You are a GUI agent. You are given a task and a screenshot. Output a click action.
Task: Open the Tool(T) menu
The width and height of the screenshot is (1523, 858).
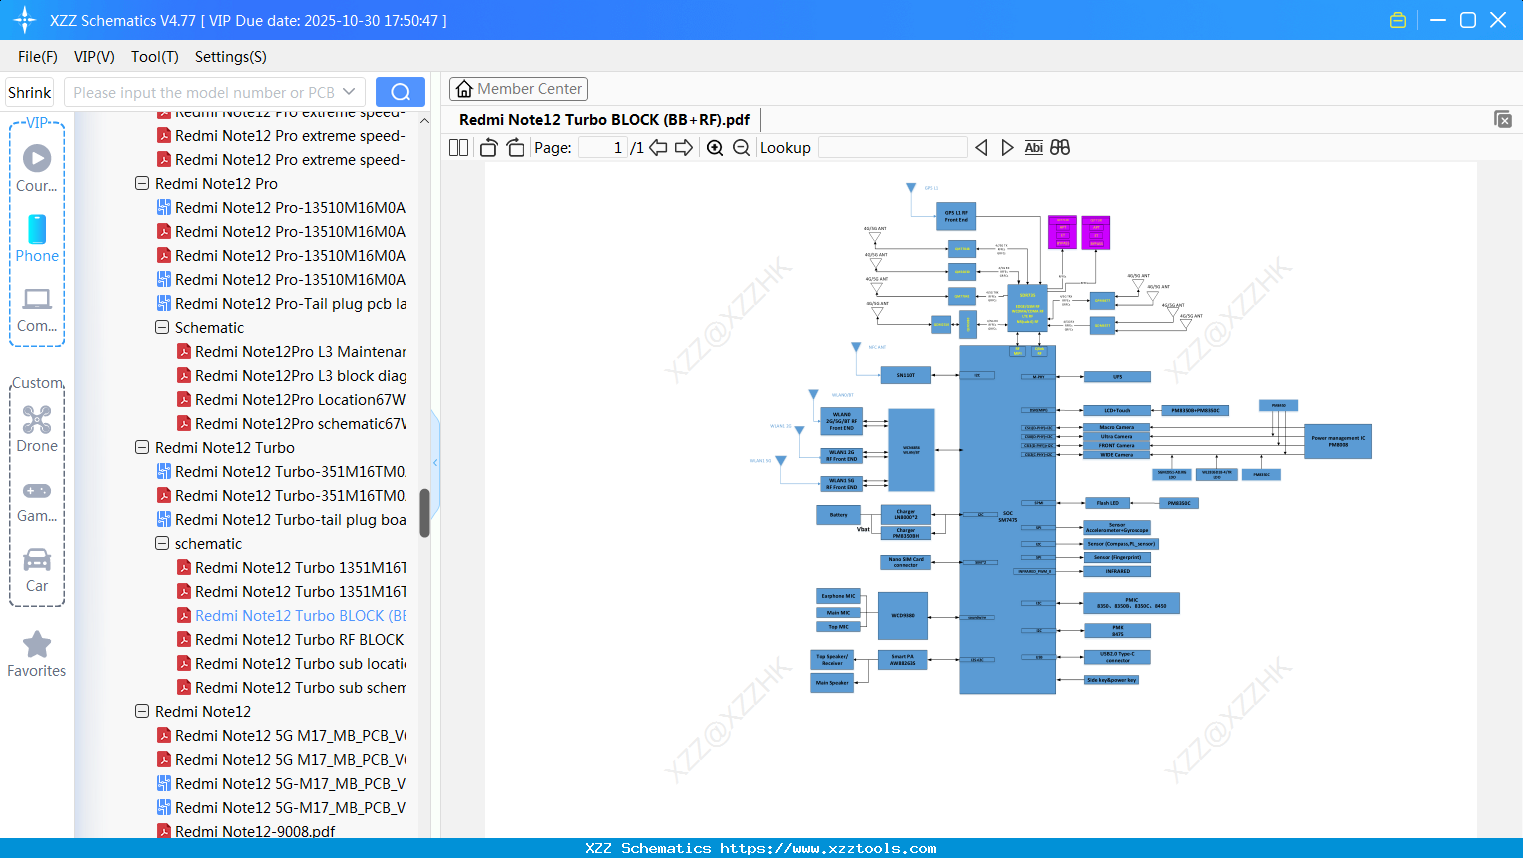[155, 57]
